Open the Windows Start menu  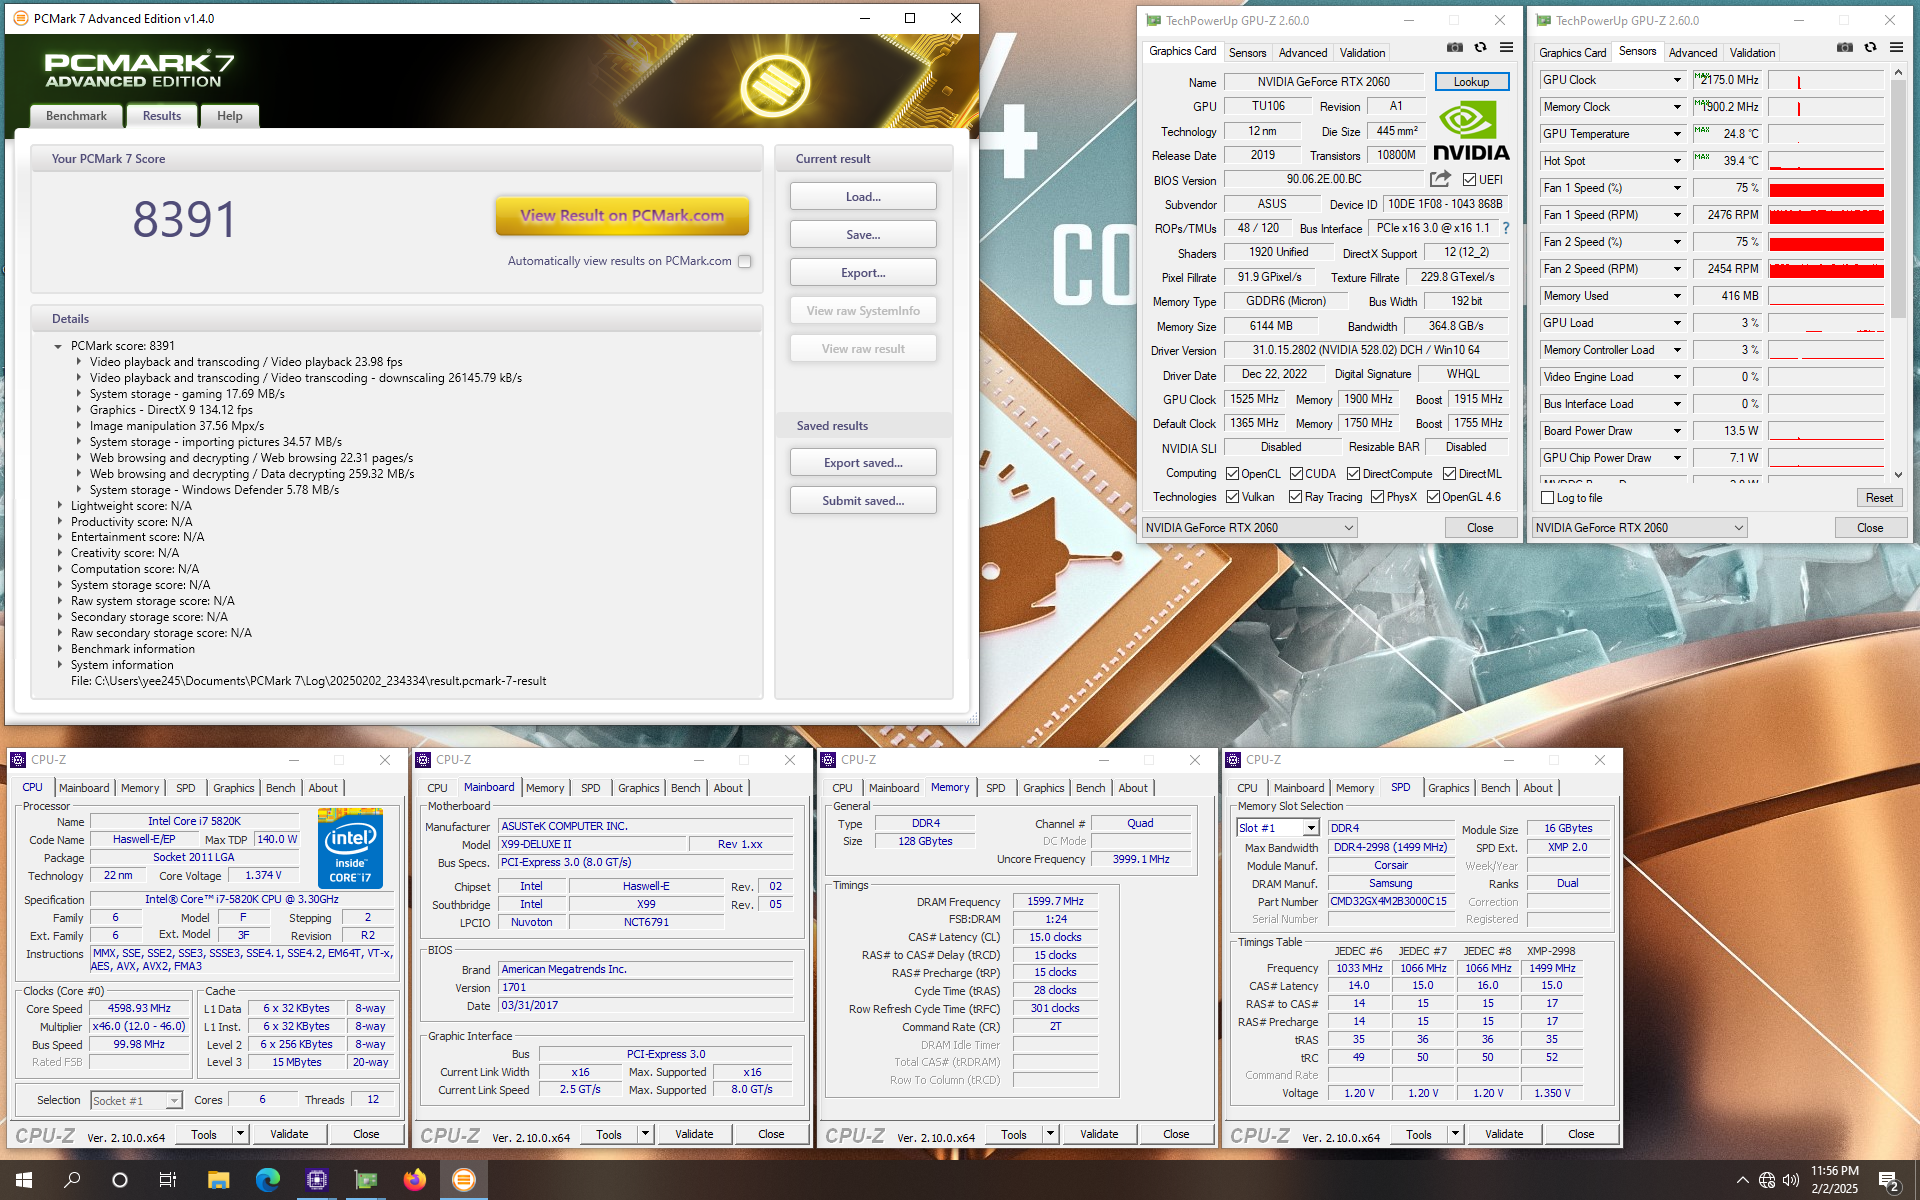(x=24, y=1180)
